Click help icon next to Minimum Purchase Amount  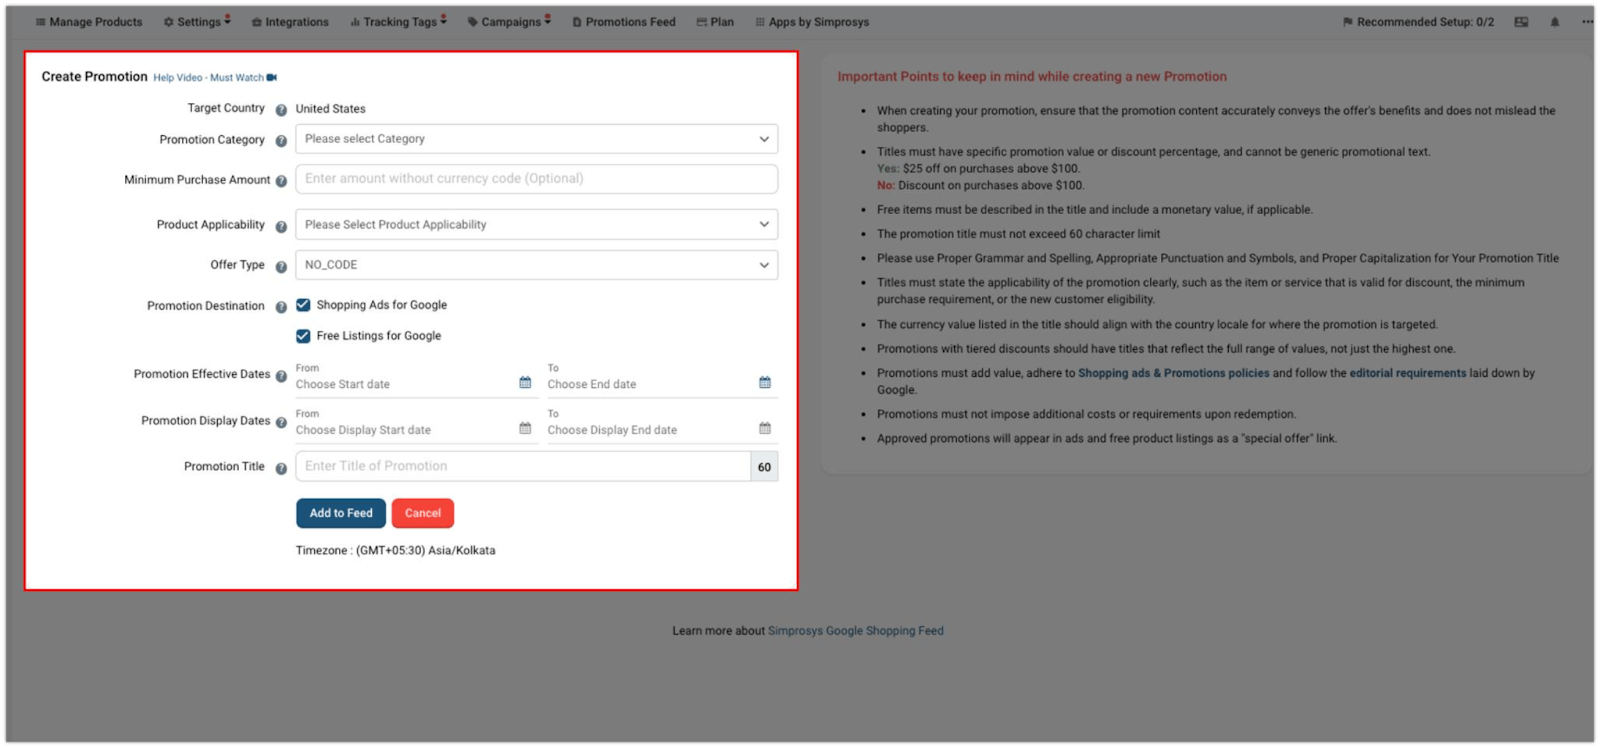click(x=281, y=181)
